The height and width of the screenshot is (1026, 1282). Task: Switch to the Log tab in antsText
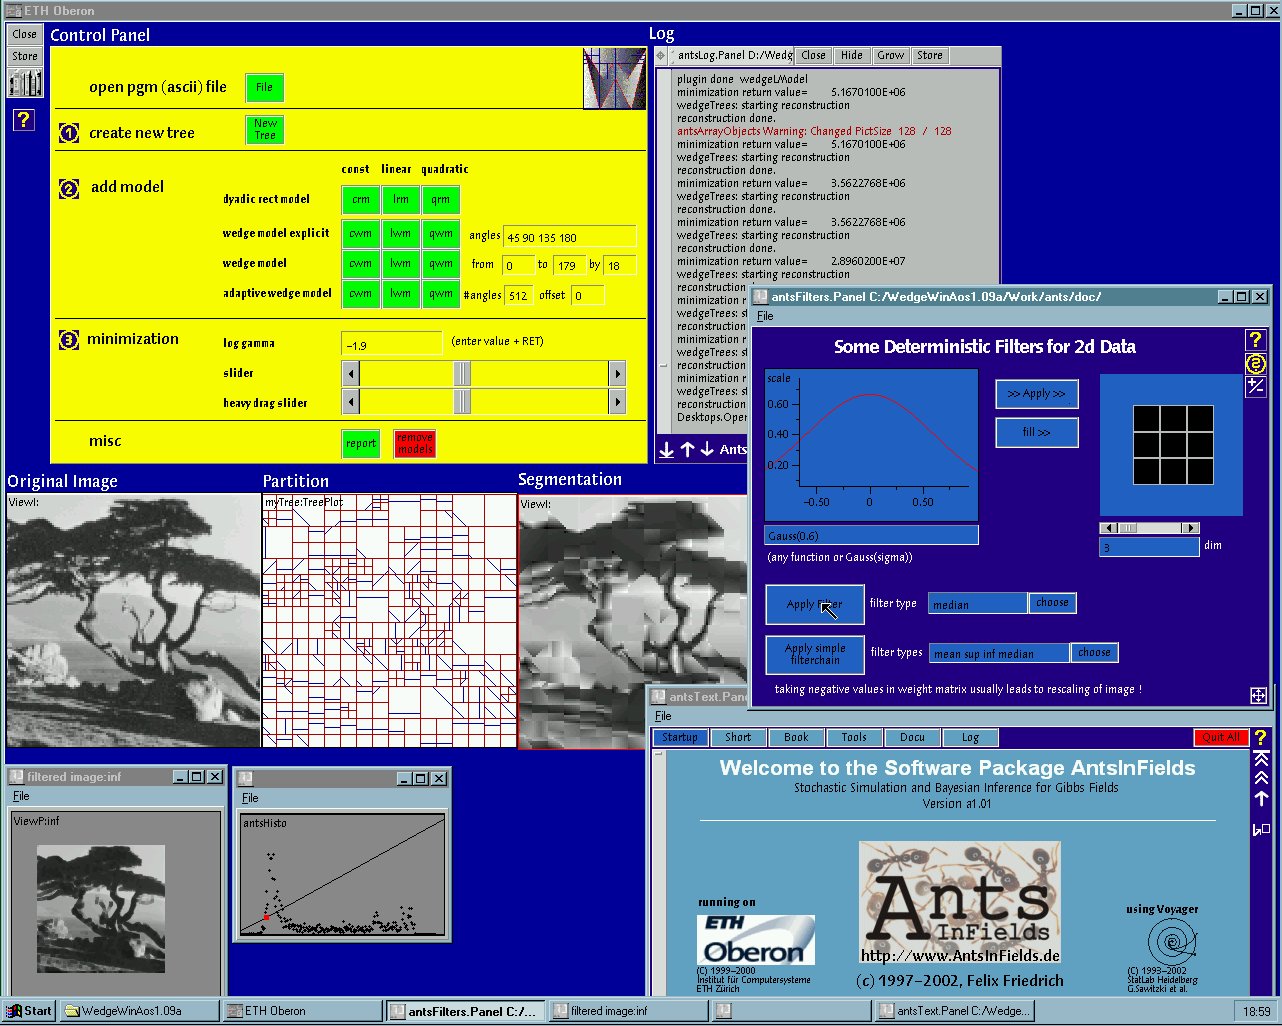point(970,738)
